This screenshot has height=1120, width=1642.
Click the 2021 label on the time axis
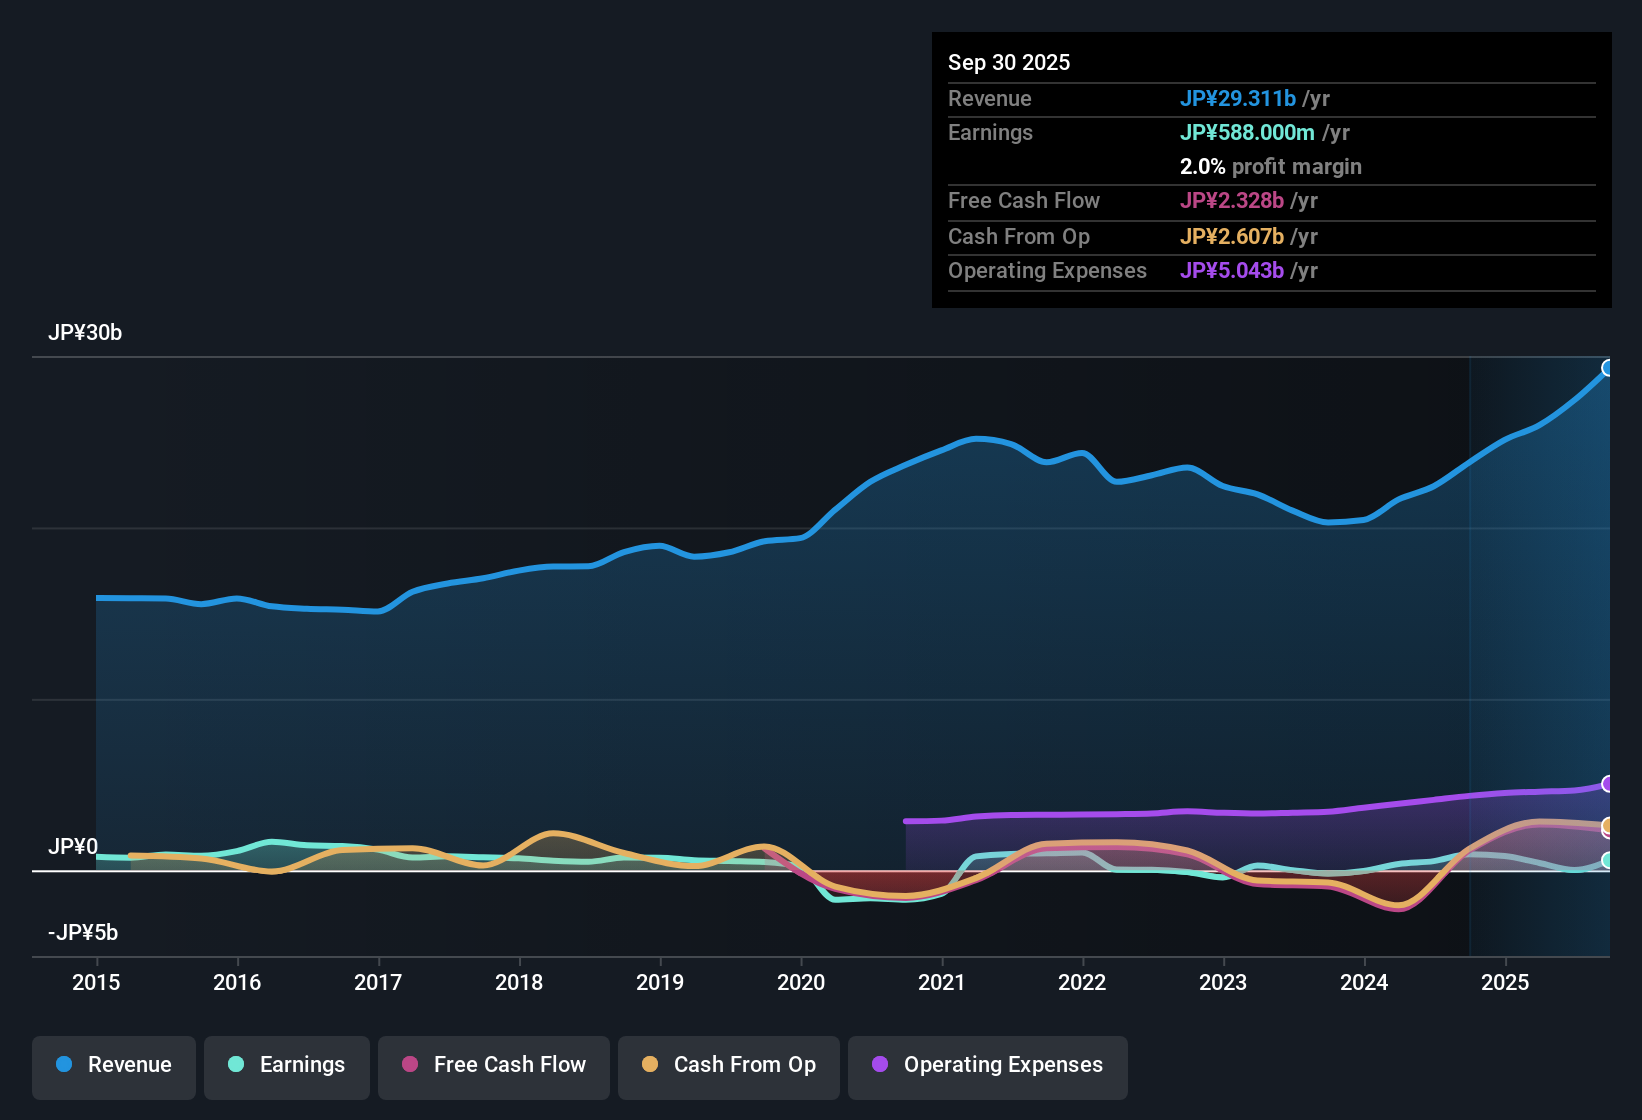(941, 983)
